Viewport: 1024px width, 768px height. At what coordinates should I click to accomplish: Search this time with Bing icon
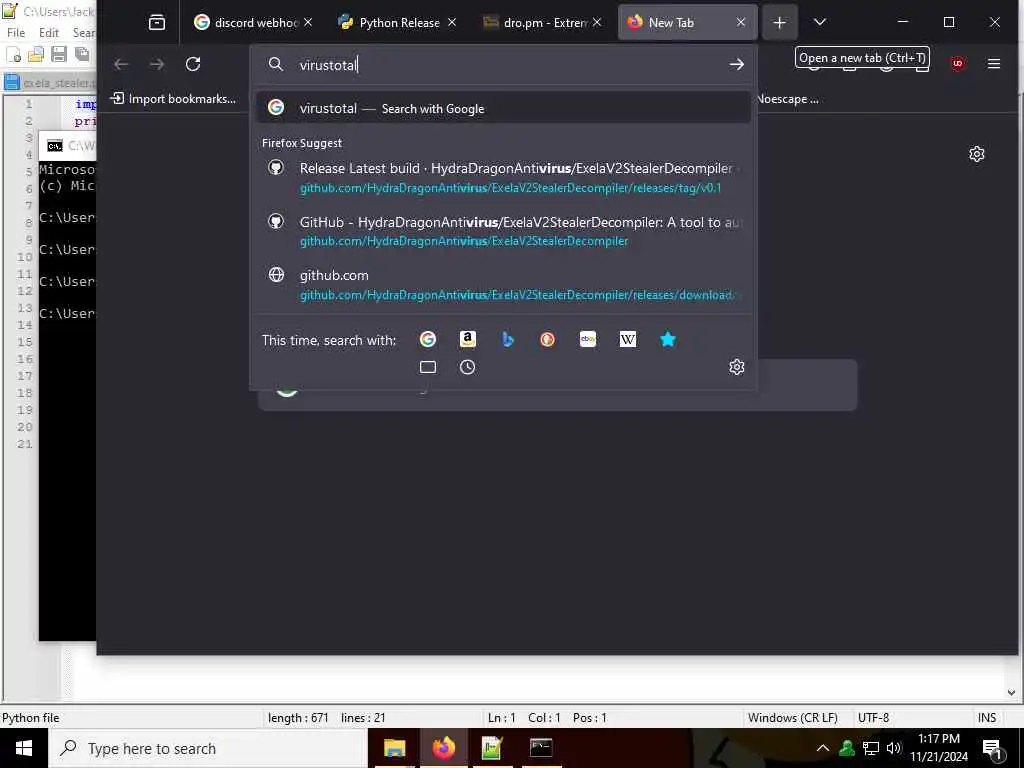508,340
